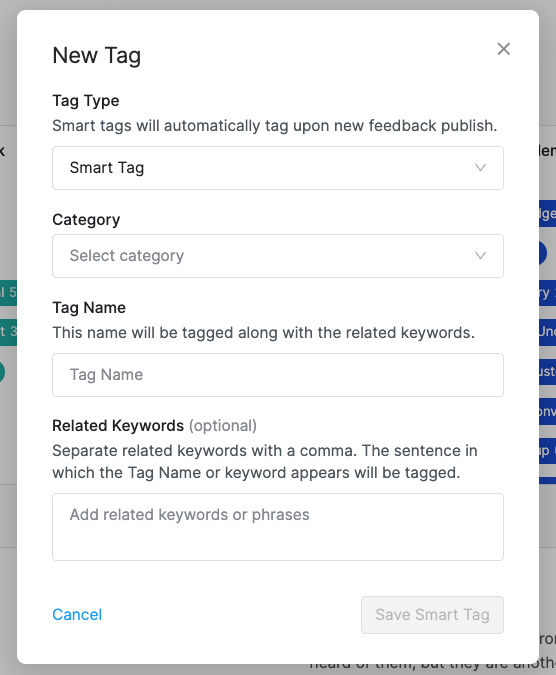The height and width of the screenshot is (675, 556).
Task: Open the Tag Type dropdown showing Smart Tag
Action: (278, 168)
